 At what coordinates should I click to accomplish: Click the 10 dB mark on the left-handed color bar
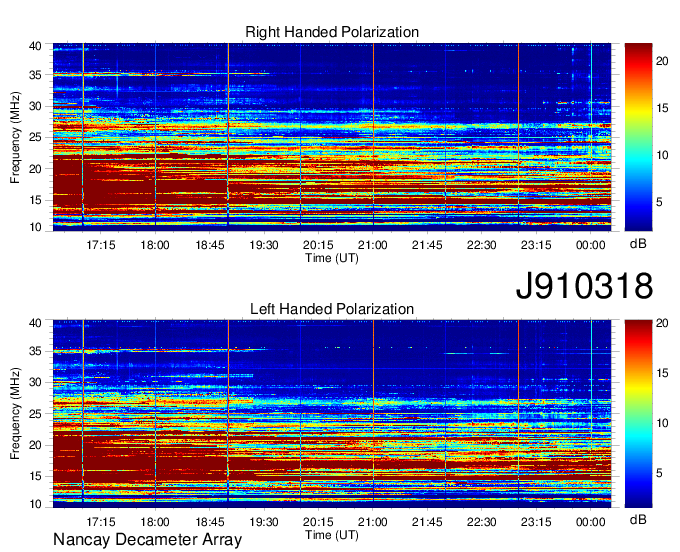click(x=662, y=423)
